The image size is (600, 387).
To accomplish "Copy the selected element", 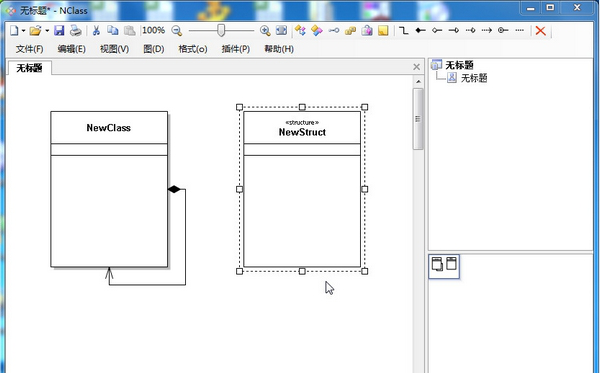I will 112,30.
